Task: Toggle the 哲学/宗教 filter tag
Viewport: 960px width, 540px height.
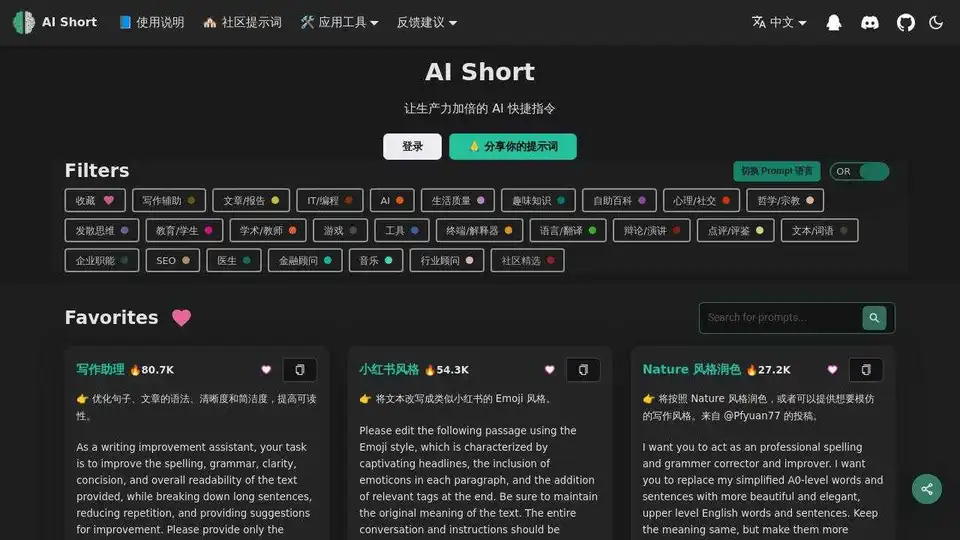Action: (x=785, y=200)
